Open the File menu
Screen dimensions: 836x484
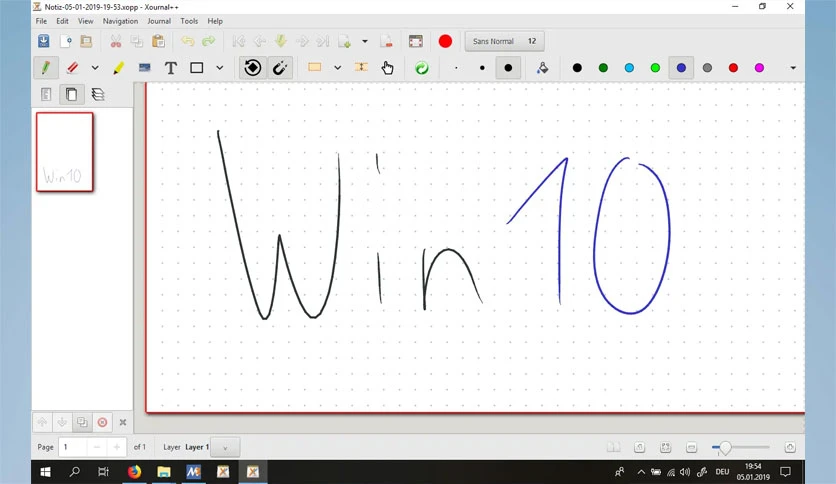tap(41, 21)
